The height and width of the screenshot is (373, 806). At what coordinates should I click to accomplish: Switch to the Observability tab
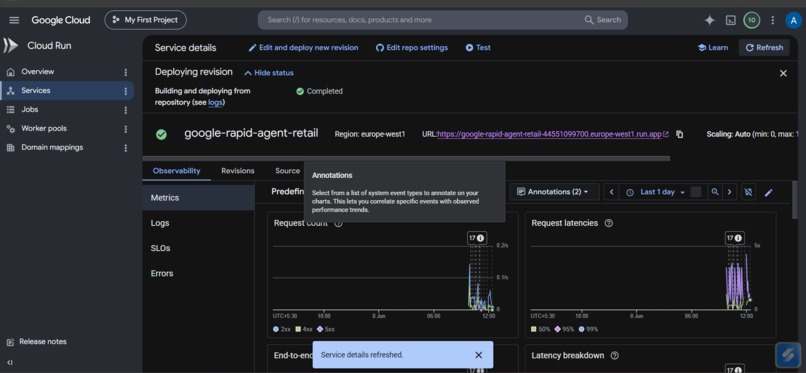[x=176, y=171]
